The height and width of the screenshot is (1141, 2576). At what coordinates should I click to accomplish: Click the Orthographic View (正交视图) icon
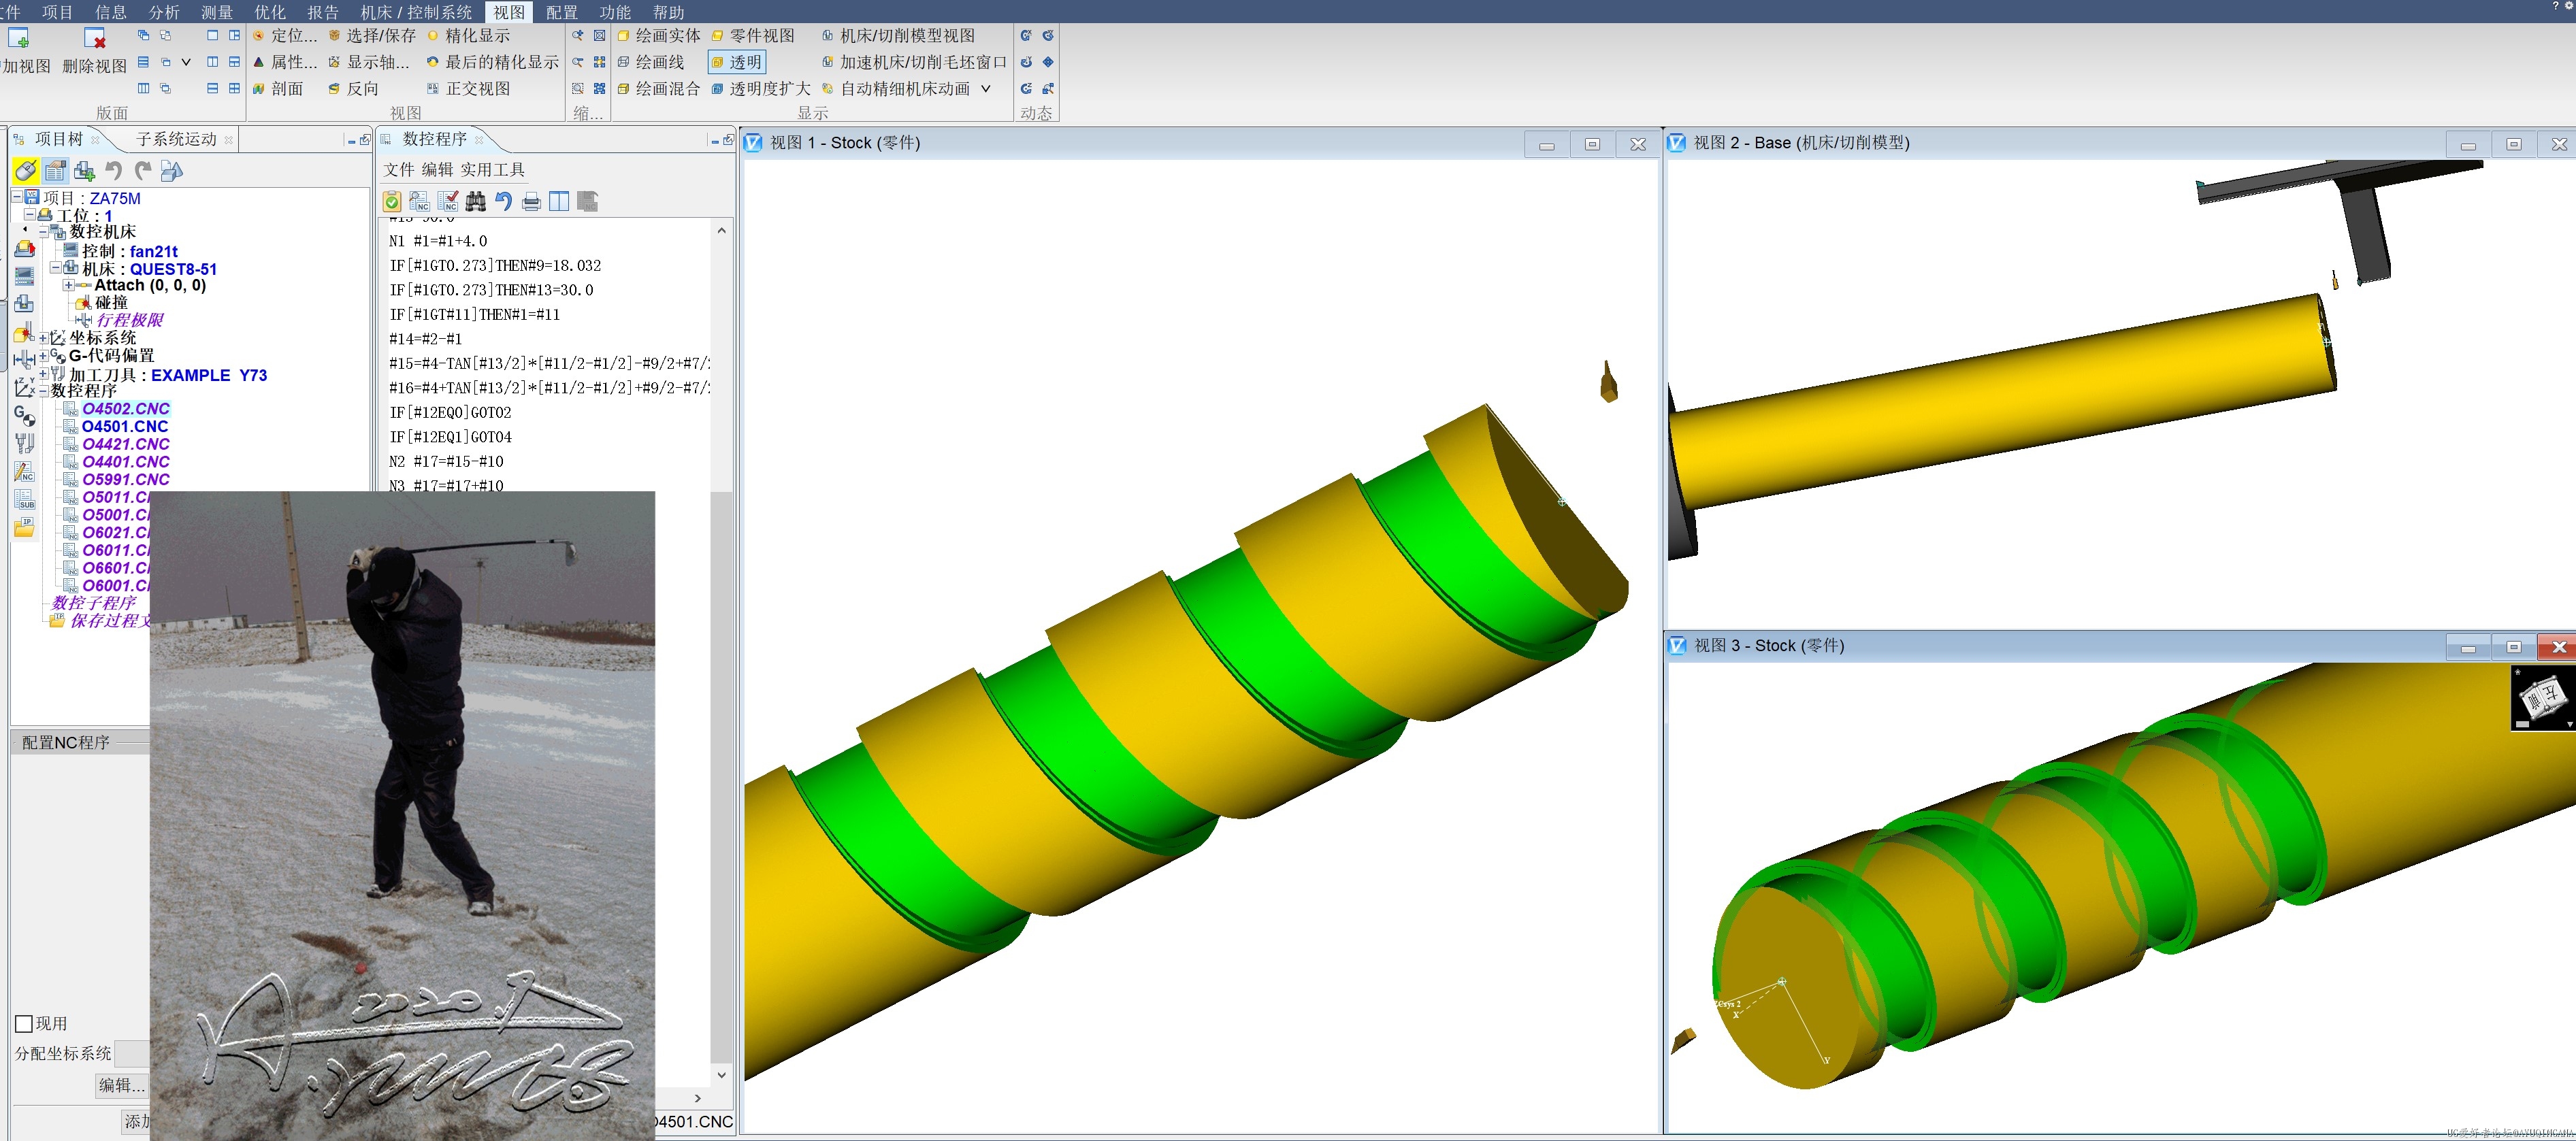pos(433,89)
